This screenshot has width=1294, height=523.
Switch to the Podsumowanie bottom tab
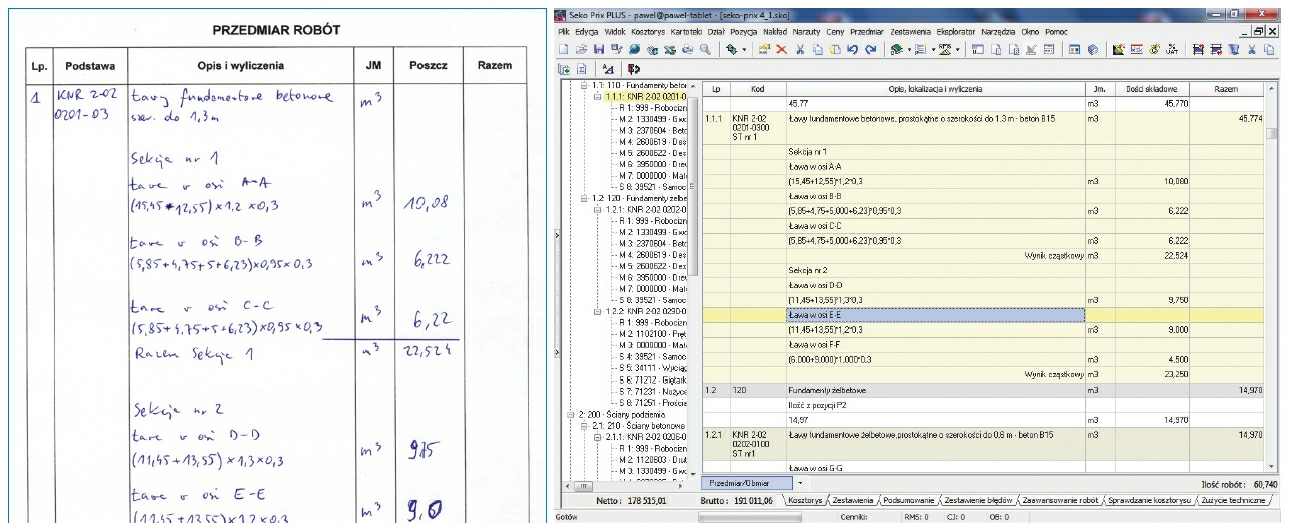[908, 499]
